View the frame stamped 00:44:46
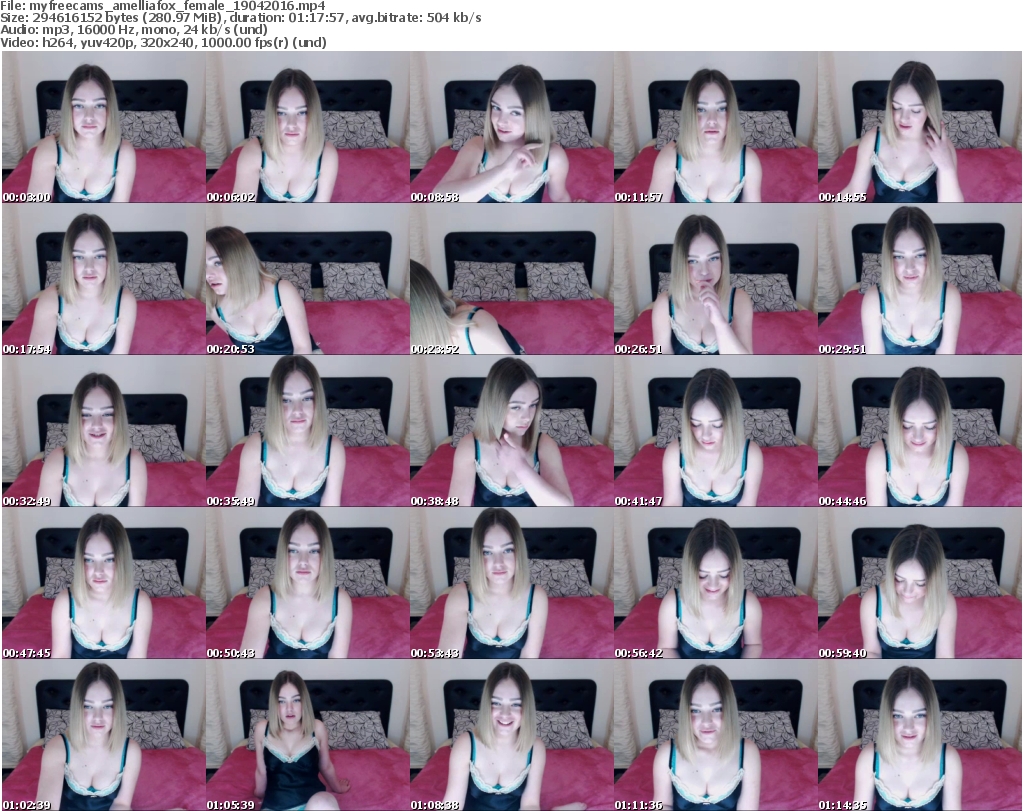This screenshot has width=1024, height=811. pyautogui.click(x=920, y=432)
